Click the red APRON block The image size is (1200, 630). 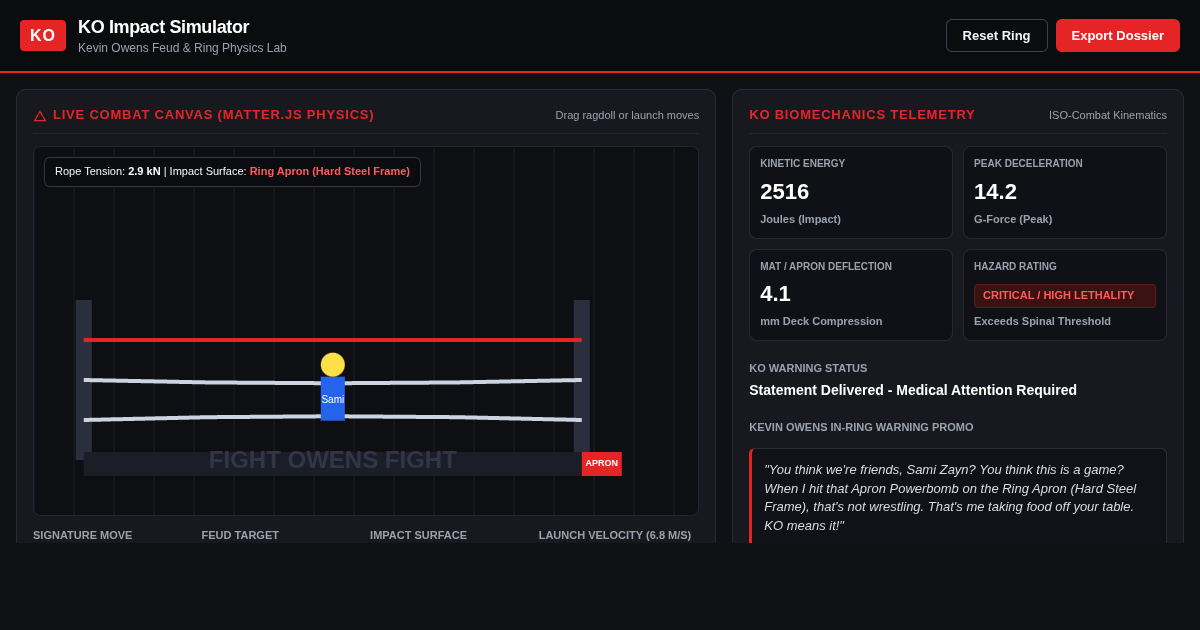(x=602, y=464)
